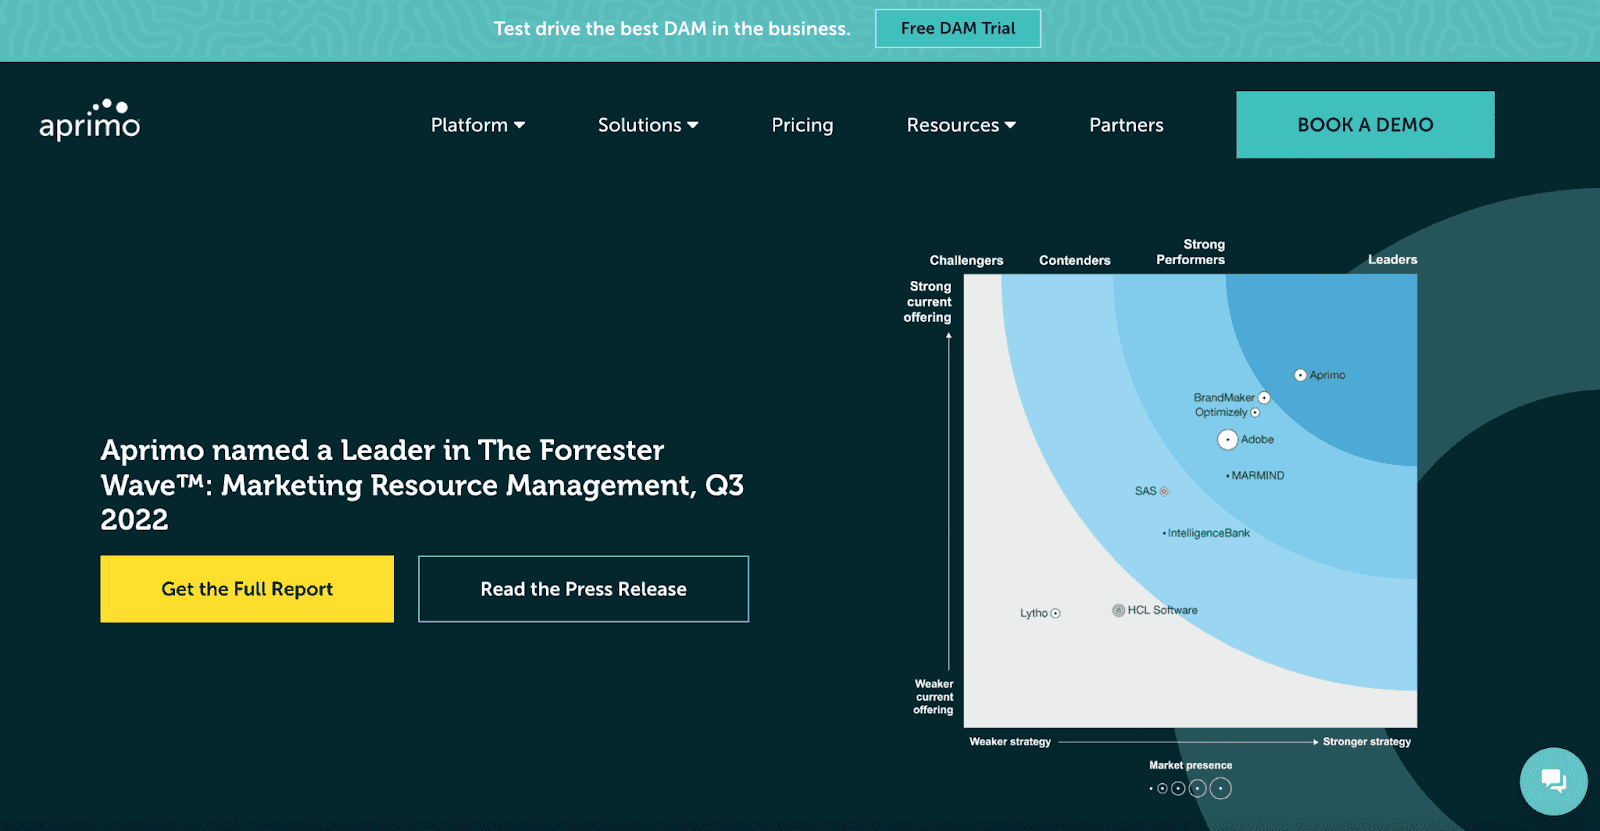Screen dimensions: 1600x831
Task: Click the 'Test drive the best DAM' banner text
Action: tap(672, 29)
